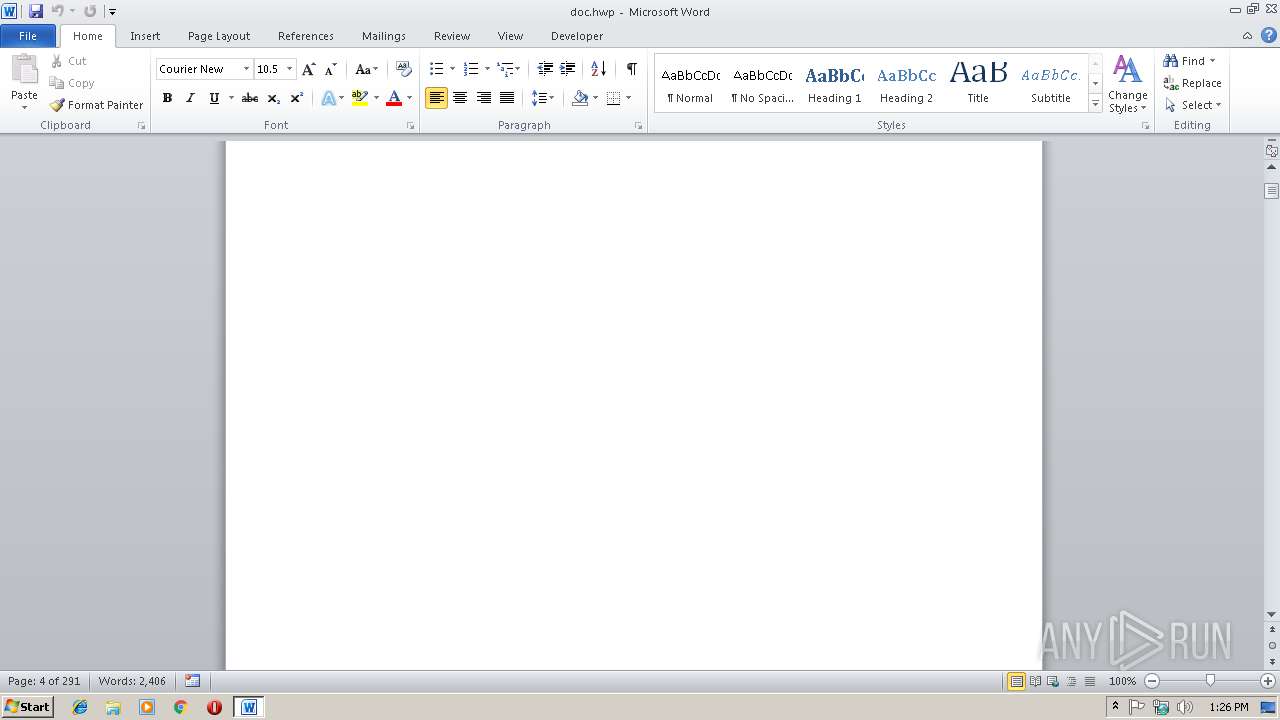Screen dimensions: 1280x720
Task: Click the Zoom In plus button
Action: pyautogui.click(x=1268, y=681)
